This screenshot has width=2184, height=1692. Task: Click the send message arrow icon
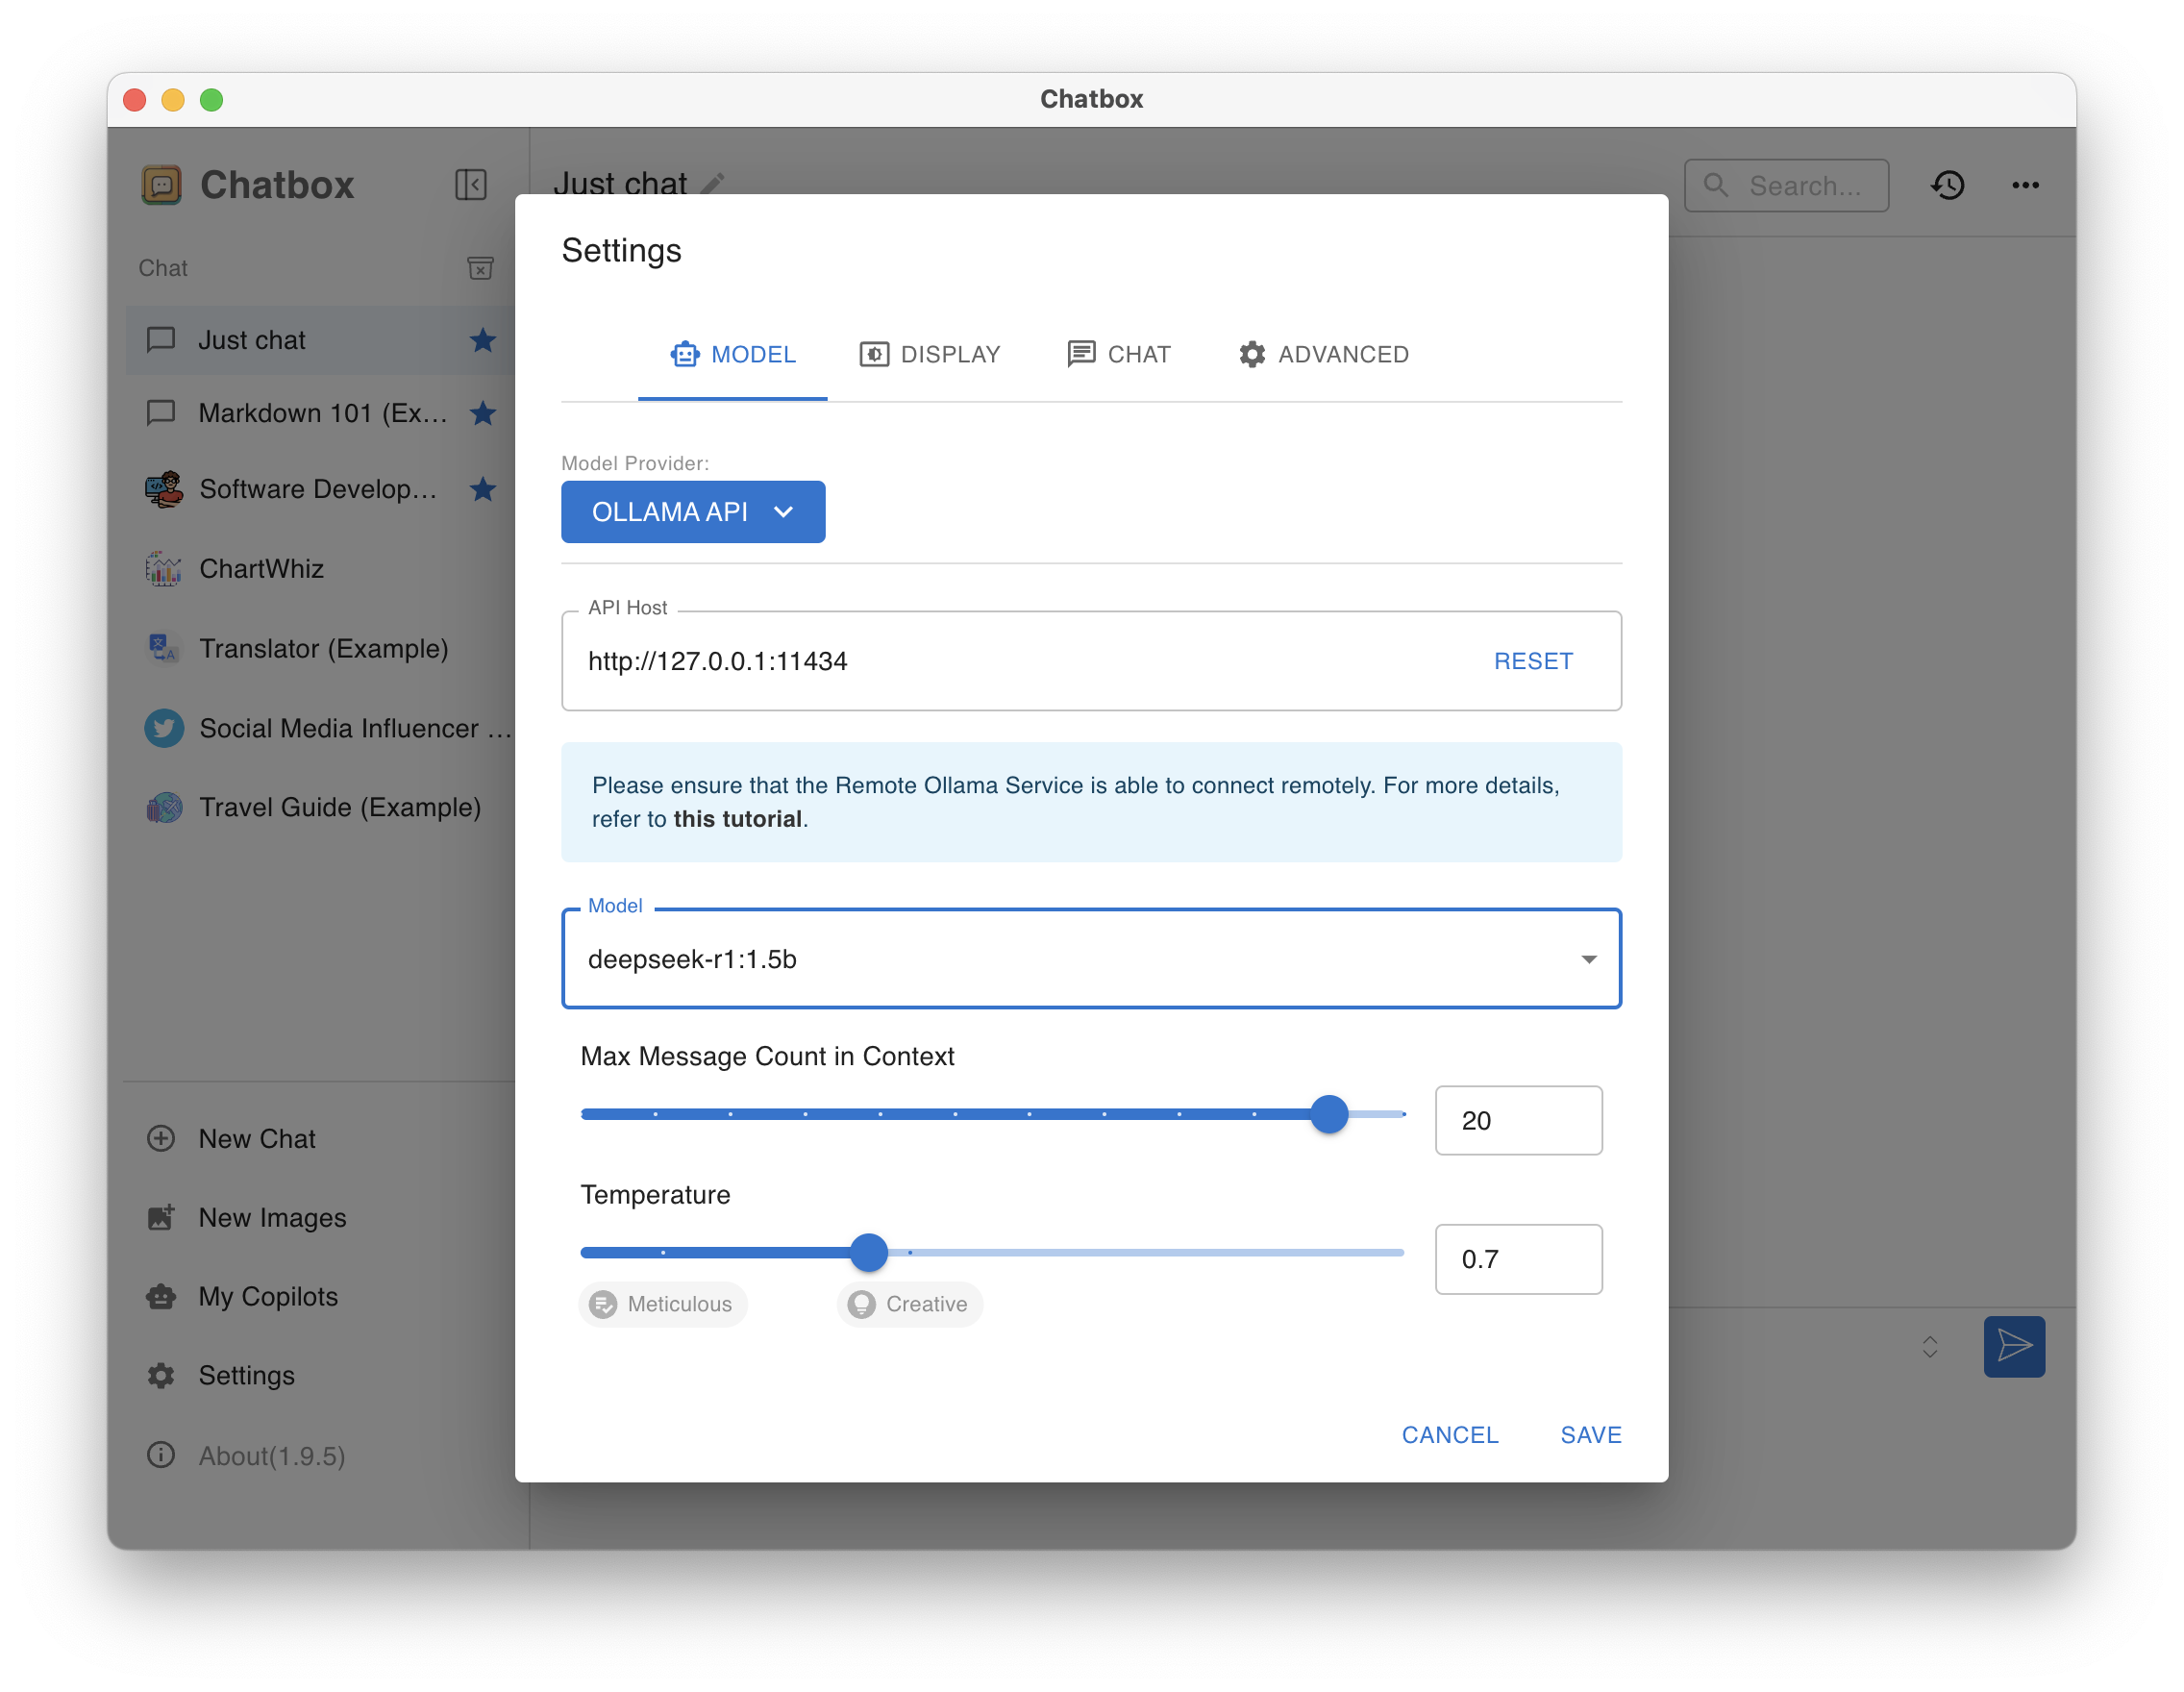tap(2013, 1346)
